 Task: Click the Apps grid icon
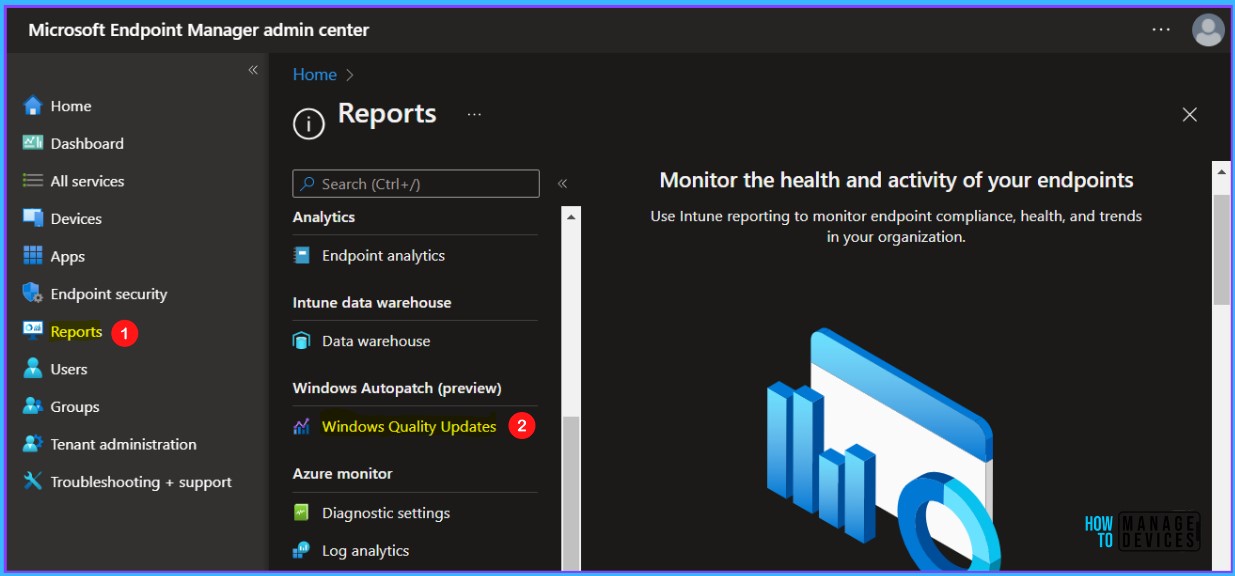click(x=32, y=256)
